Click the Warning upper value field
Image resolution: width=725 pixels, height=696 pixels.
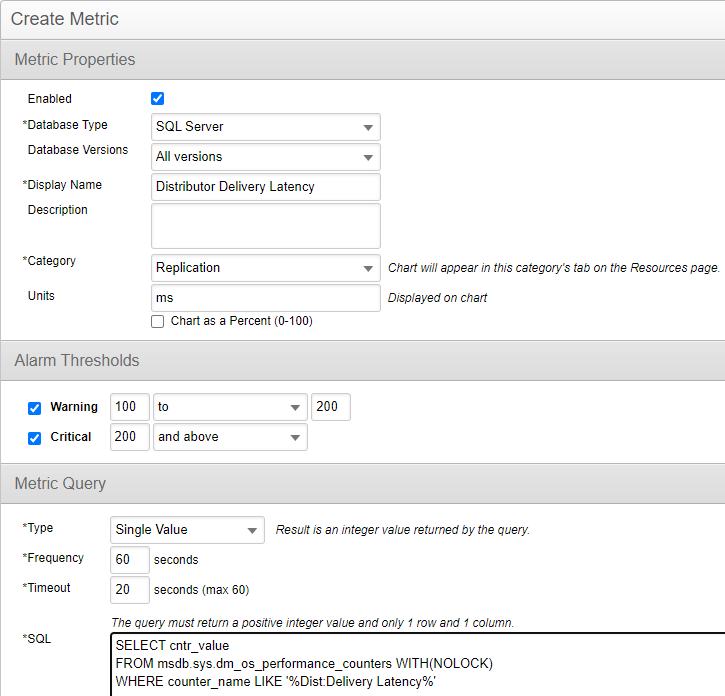coord(330,408)
